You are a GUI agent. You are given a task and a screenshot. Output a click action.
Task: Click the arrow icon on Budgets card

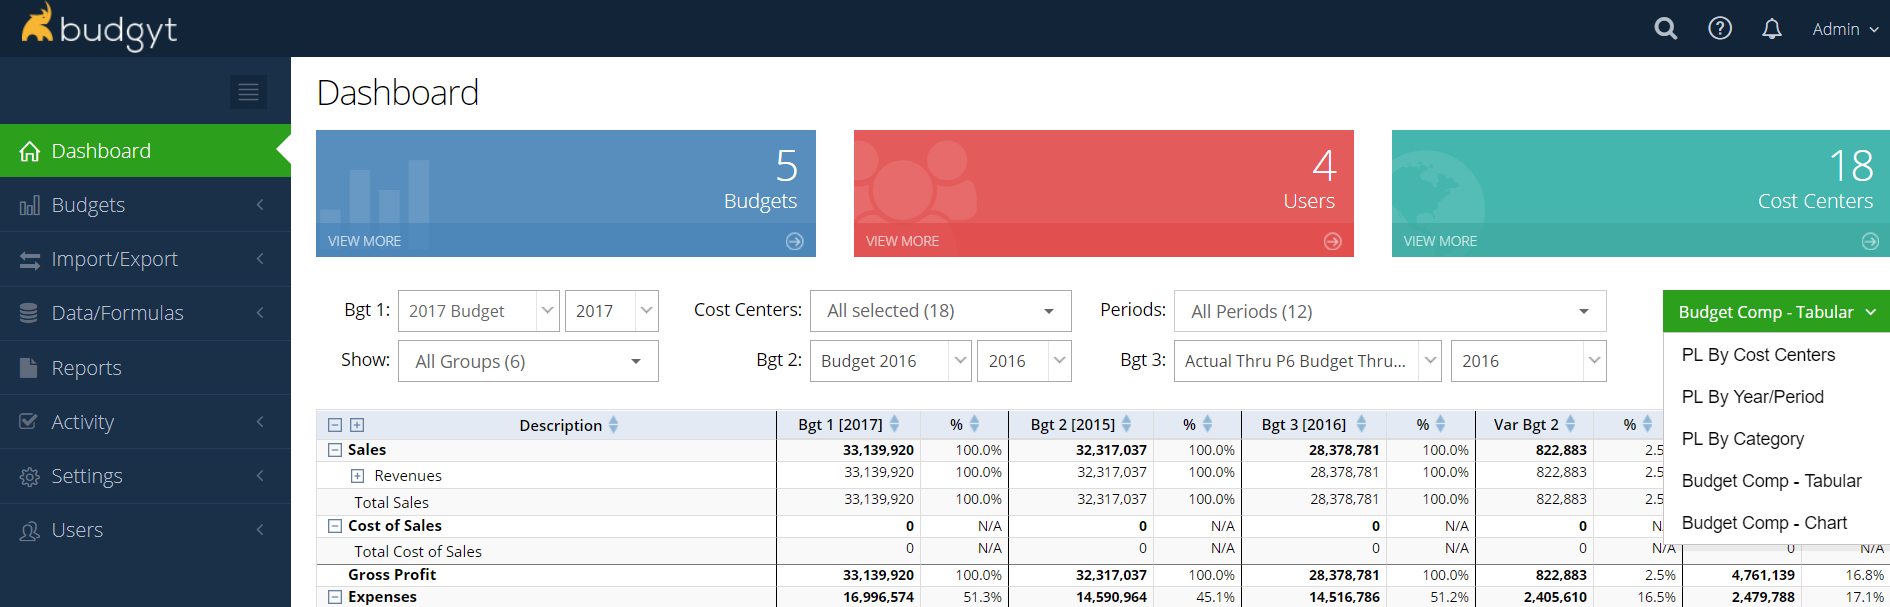(x=794, y=241)
